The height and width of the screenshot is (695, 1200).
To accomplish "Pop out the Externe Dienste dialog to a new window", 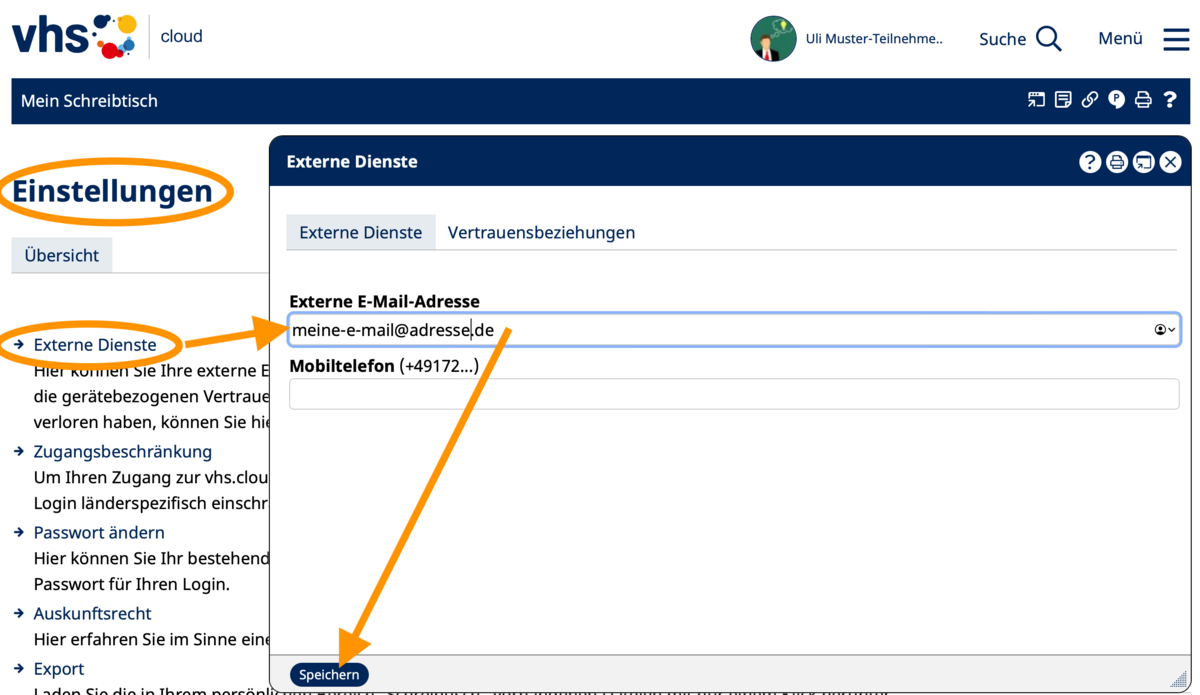I will pyautogui.click(x=1143, y=162).
